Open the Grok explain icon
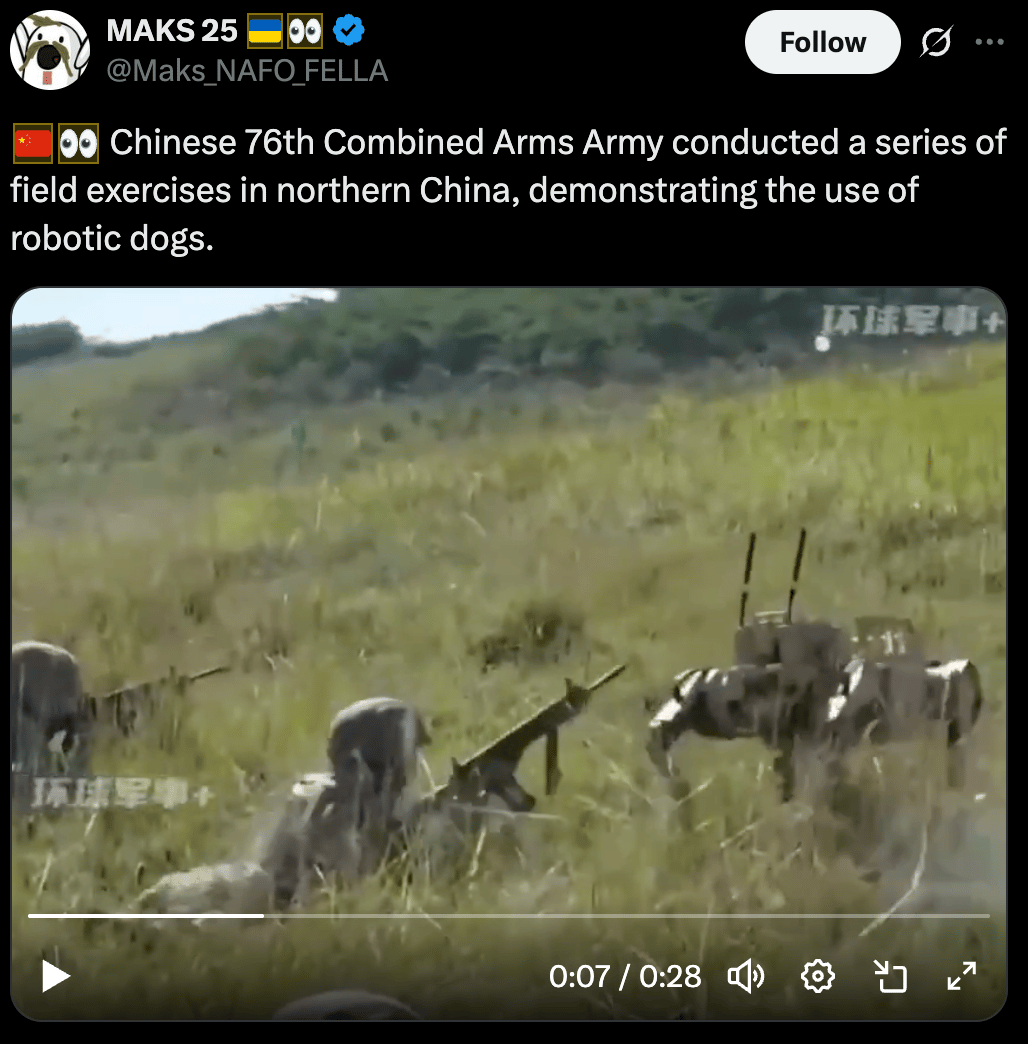Viewport: 1028px width, 1044px height. pyautogui.click(x=937, y=42)
